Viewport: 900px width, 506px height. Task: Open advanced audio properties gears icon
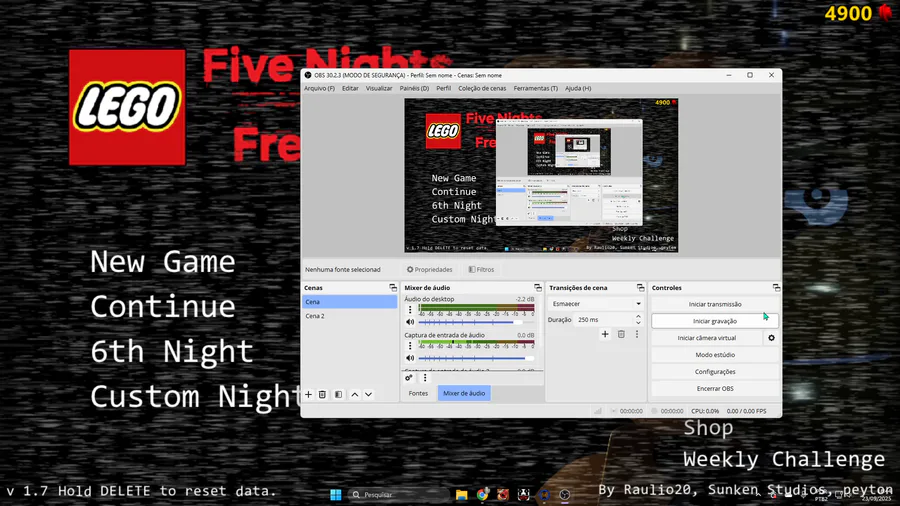point(409,377)
